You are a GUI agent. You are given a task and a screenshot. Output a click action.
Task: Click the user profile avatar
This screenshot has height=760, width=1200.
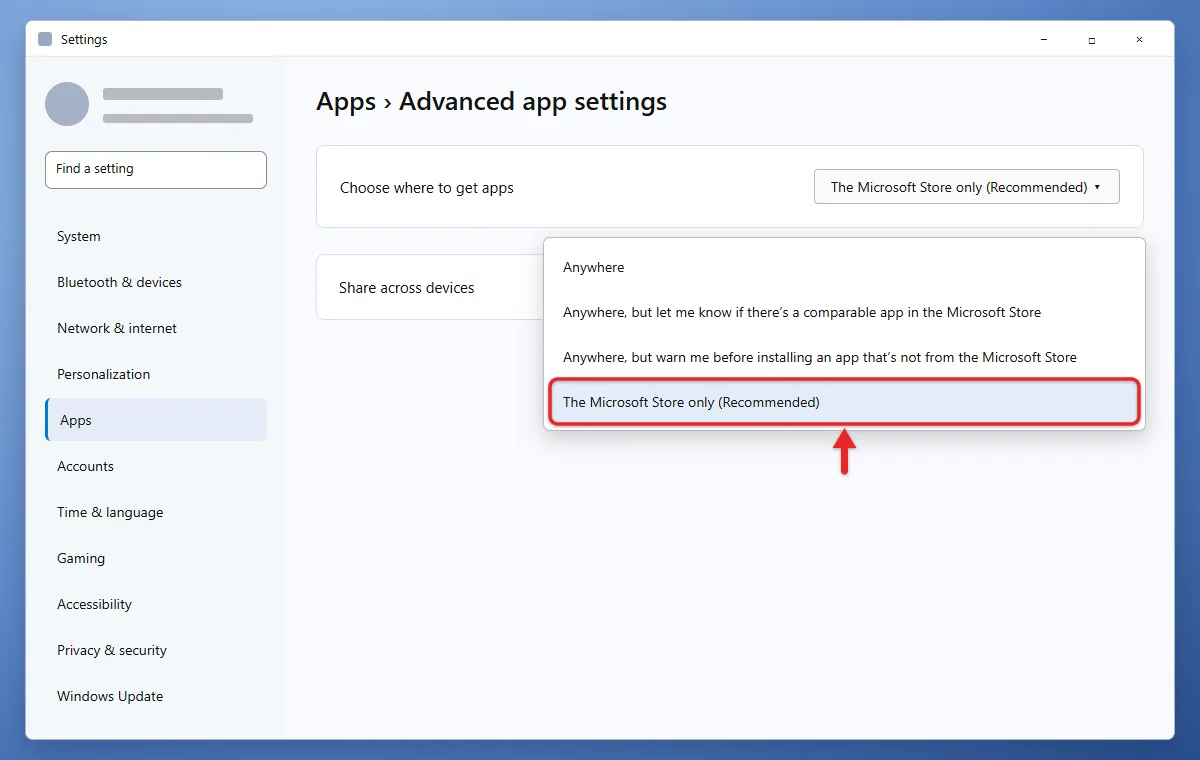67,104
